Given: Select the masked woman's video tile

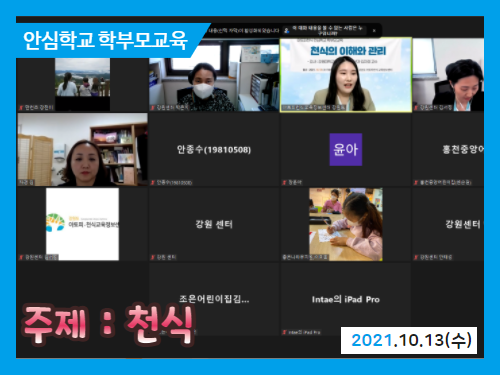Looking at the screenshot, I should click(x=214, y=75).
